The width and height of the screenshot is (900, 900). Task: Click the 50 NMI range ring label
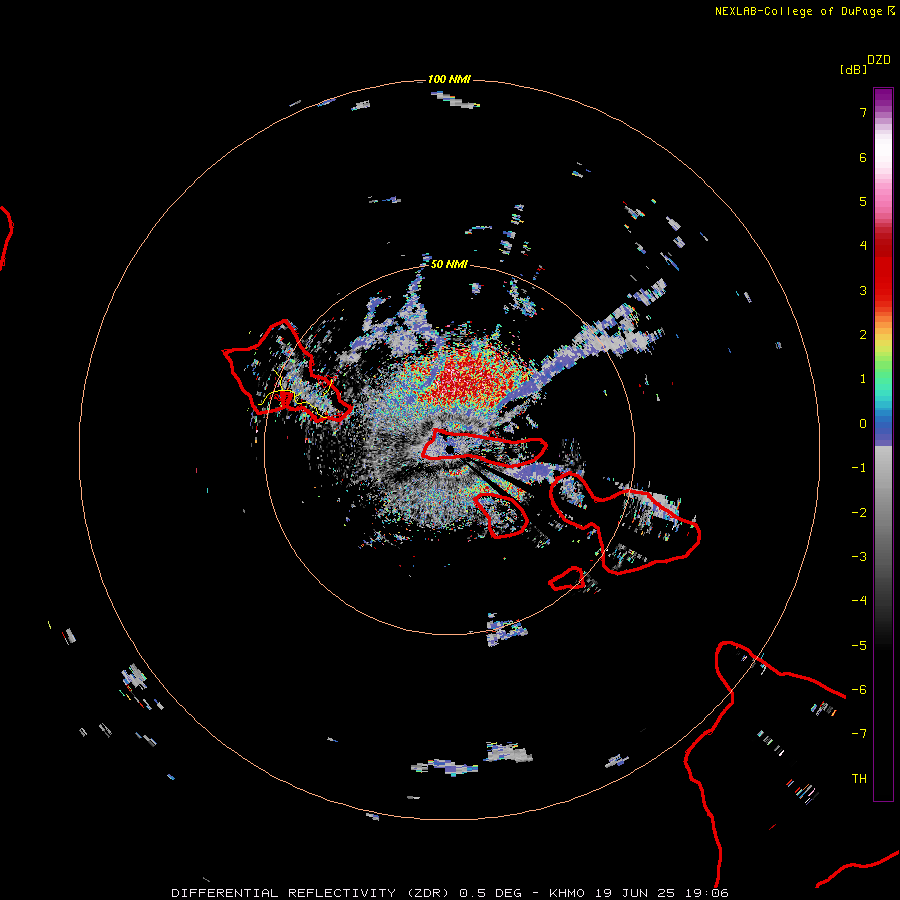pyautogui.click(x=449, y=264)
